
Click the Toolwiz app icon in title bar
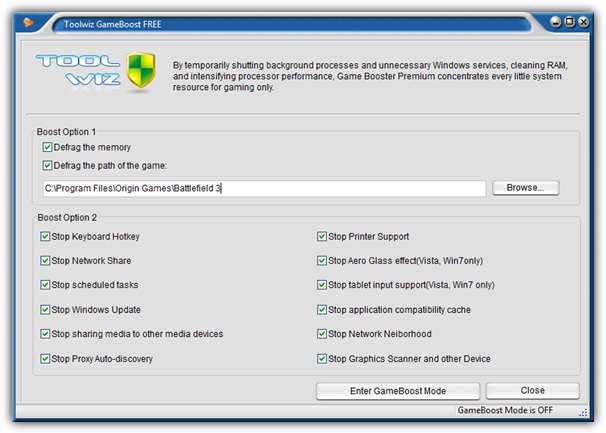point(28,22)
